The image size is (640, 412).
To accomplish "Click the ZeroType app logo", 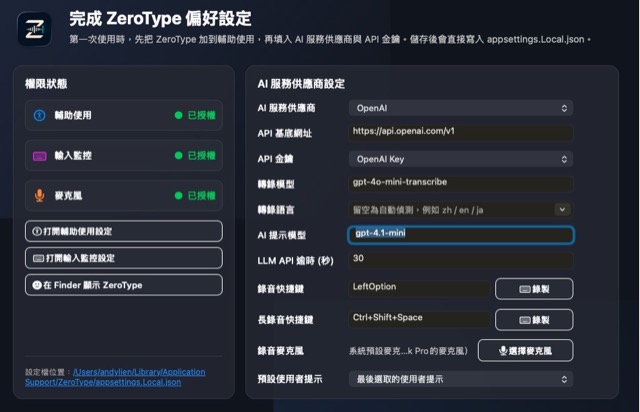I will (34, 29).
